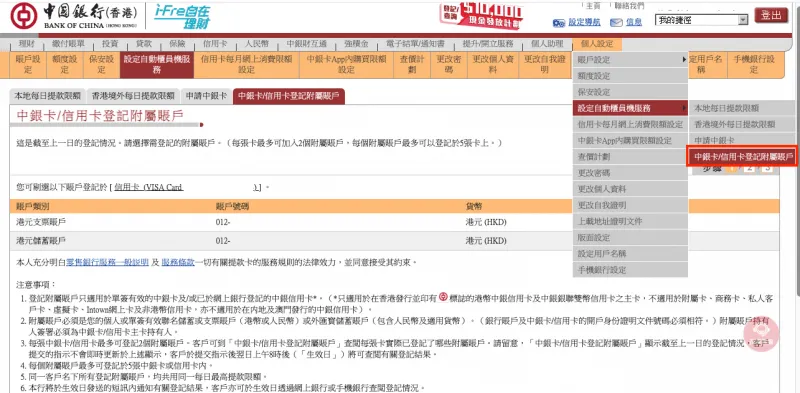
Task: Click the i-Free 自在理財 logo
Action: (182, 16)
